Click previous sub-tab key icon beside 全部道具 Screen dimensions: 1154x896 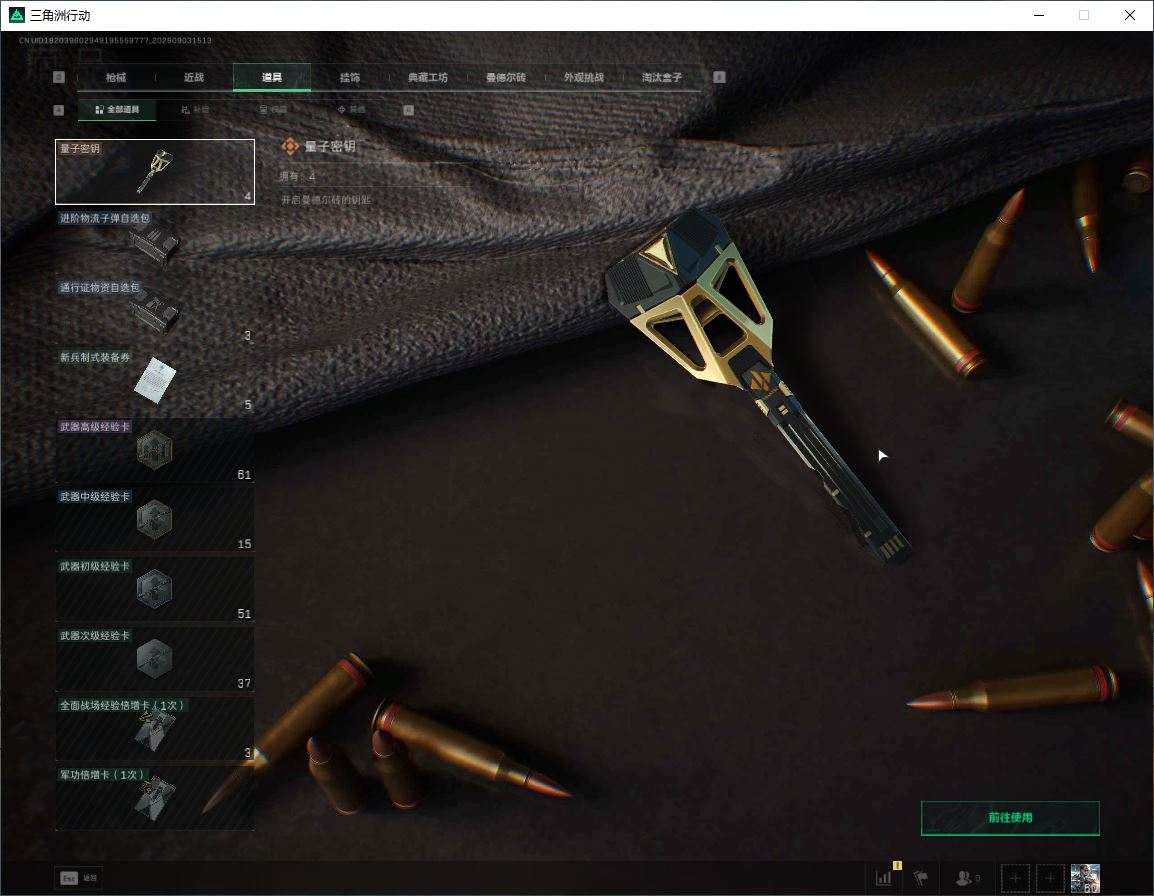[59, 110]
